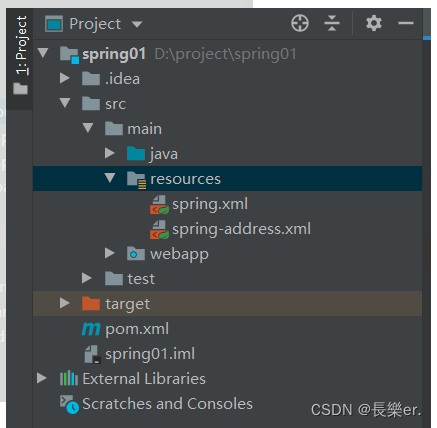Click the blue java sources folder icon
This screenshot has width=437, height=428.
136,153
